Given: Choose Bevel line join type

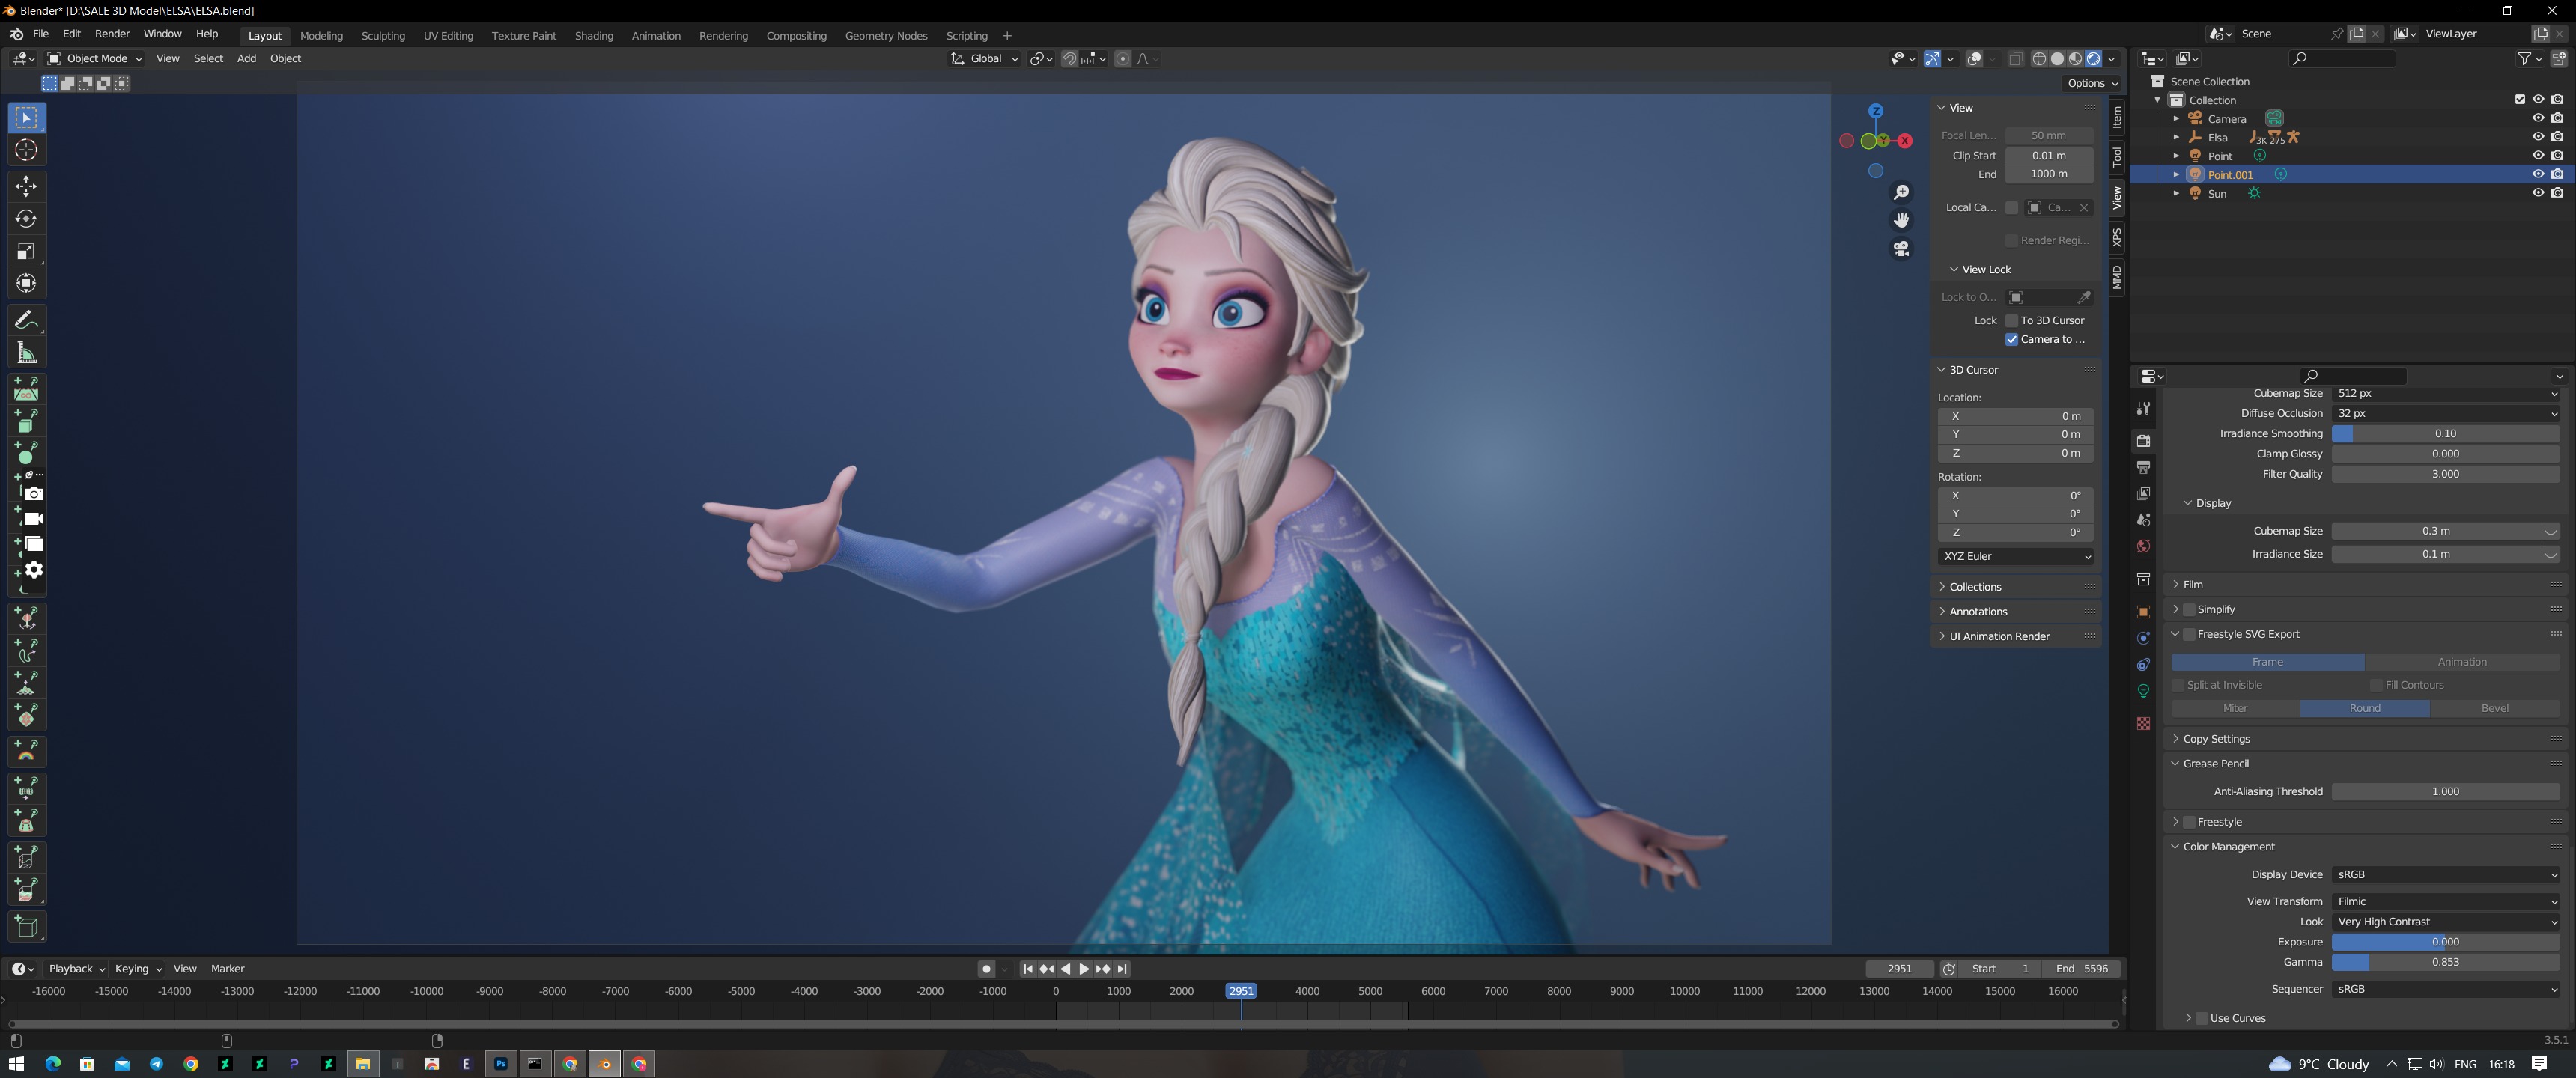Looking at the screenshot, I should 2495,708.
